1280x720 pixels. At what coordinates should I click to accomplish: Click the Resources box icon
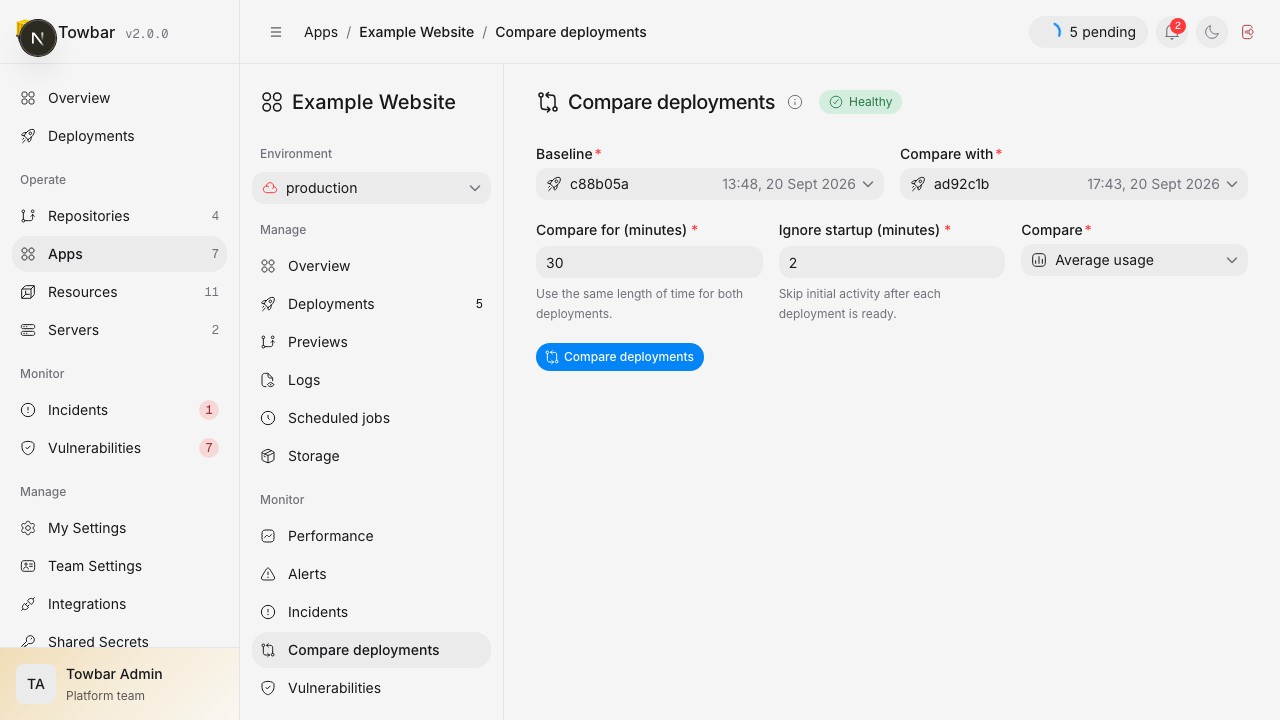point(28,292)
